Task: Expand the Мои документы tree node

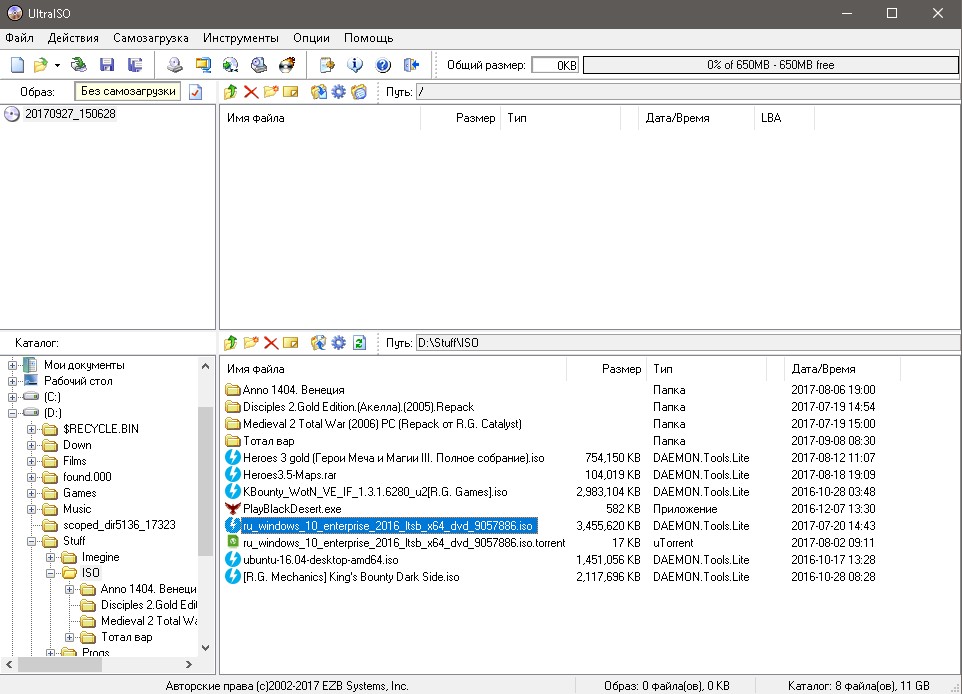Action: (x=12, y=365)
